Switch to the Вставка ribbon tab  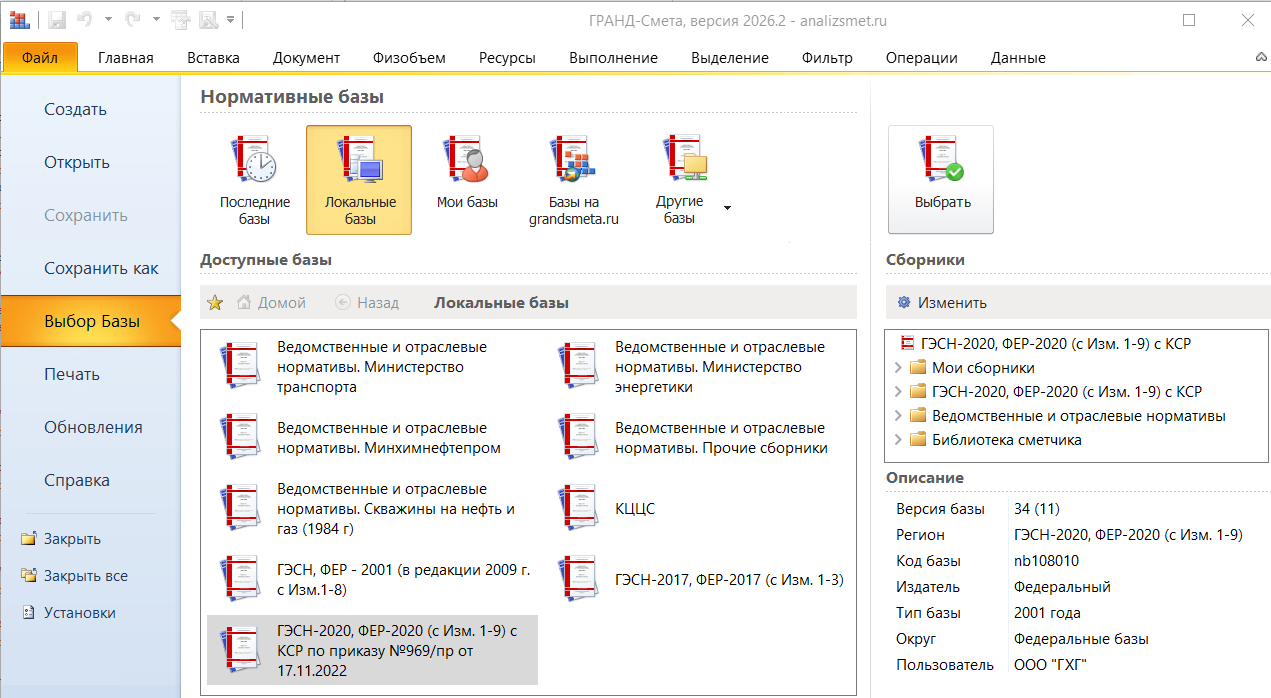point(213,57)
